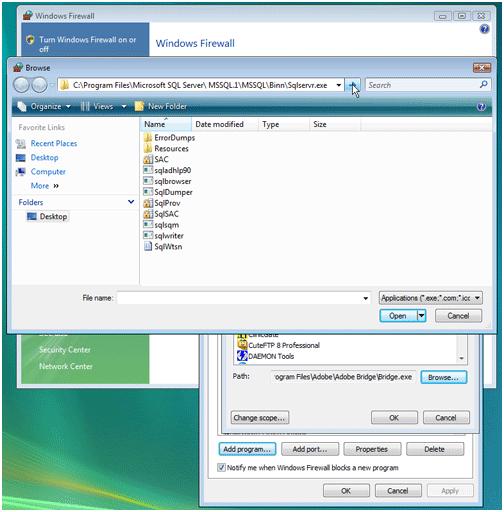
Task: Click the Browse... button beside Path
Action: [444, 377]
